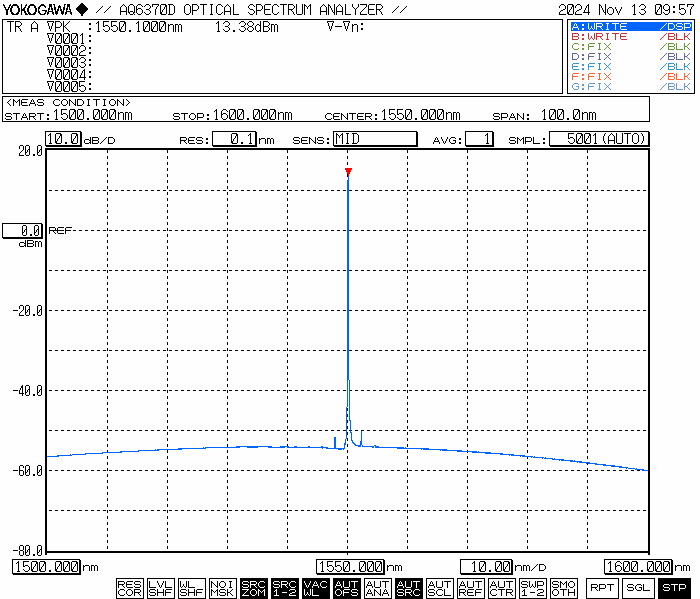The image size is (700, 599).
Task: Click the NOI MSK indicator
Action: click(222, 588)
